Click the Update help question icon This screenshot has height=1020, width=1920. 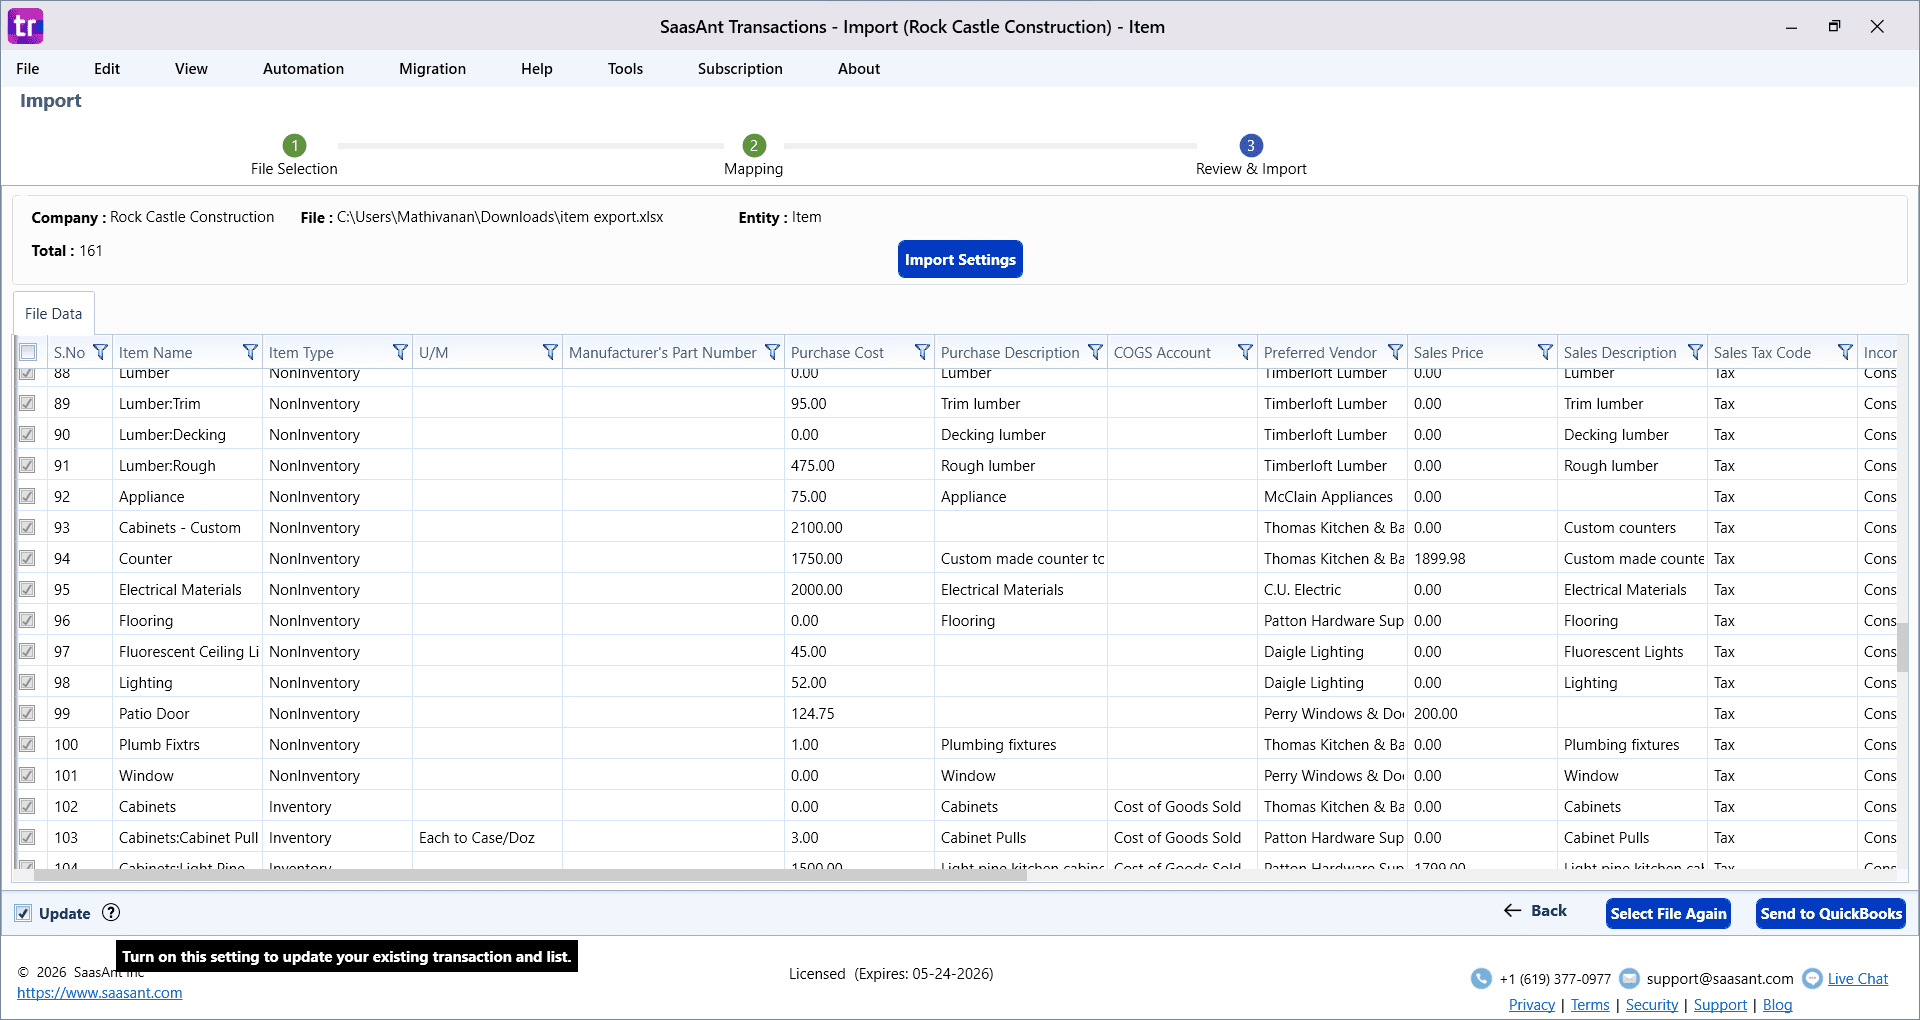click(111, 912)
